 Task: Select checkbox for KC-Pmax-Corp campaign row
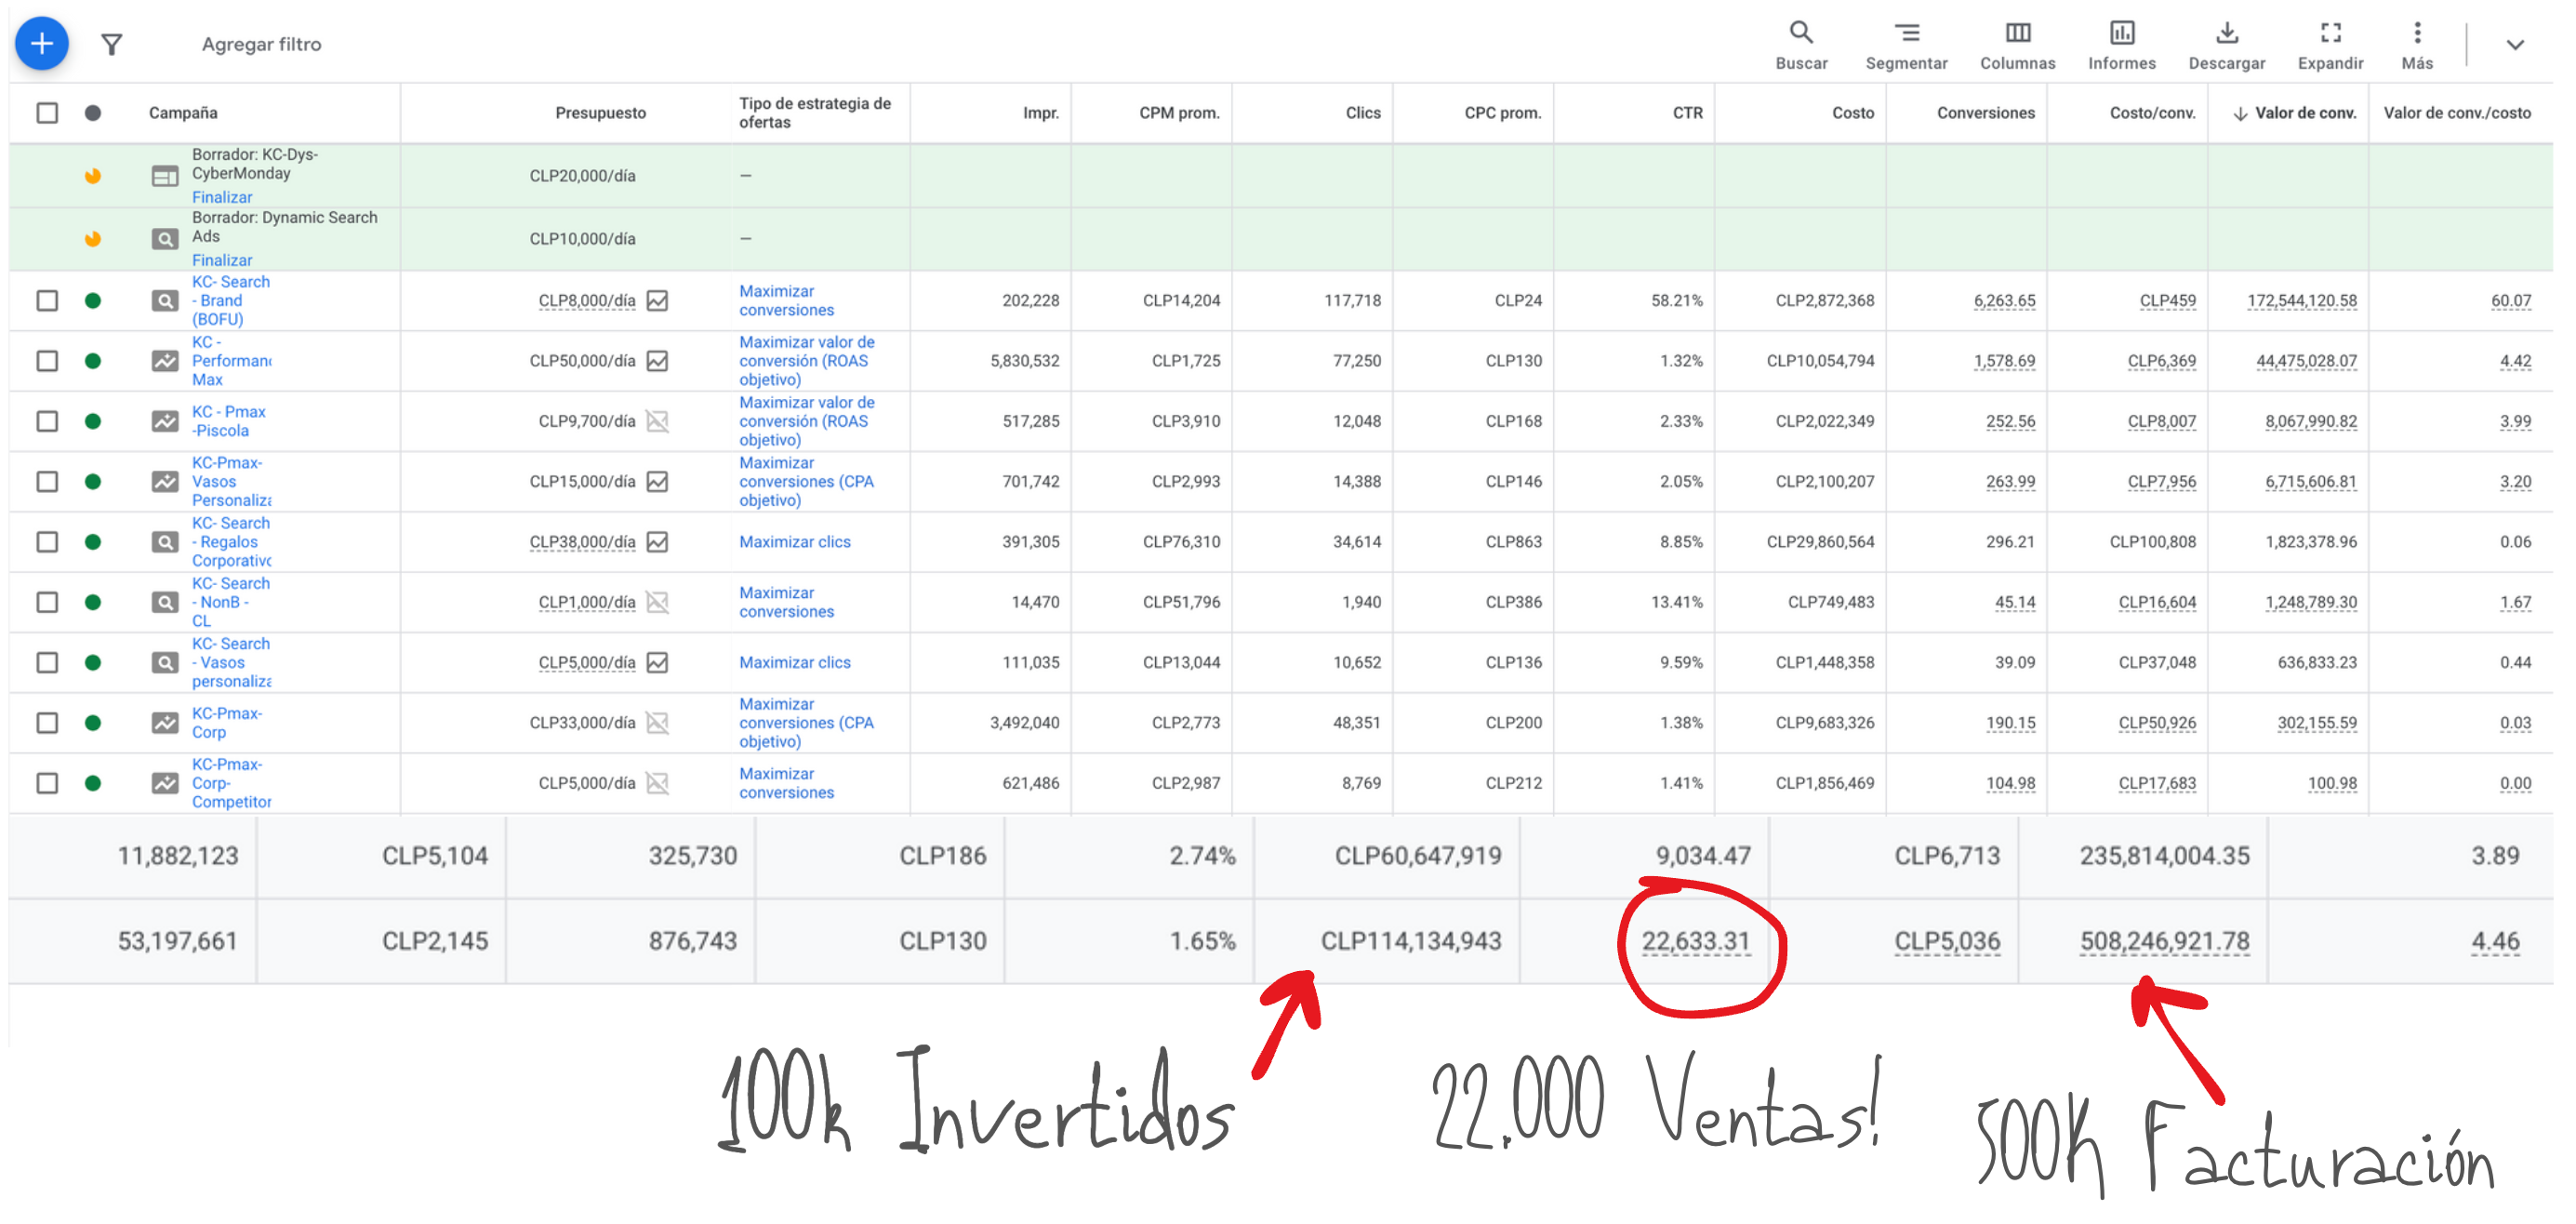[47, 723]
